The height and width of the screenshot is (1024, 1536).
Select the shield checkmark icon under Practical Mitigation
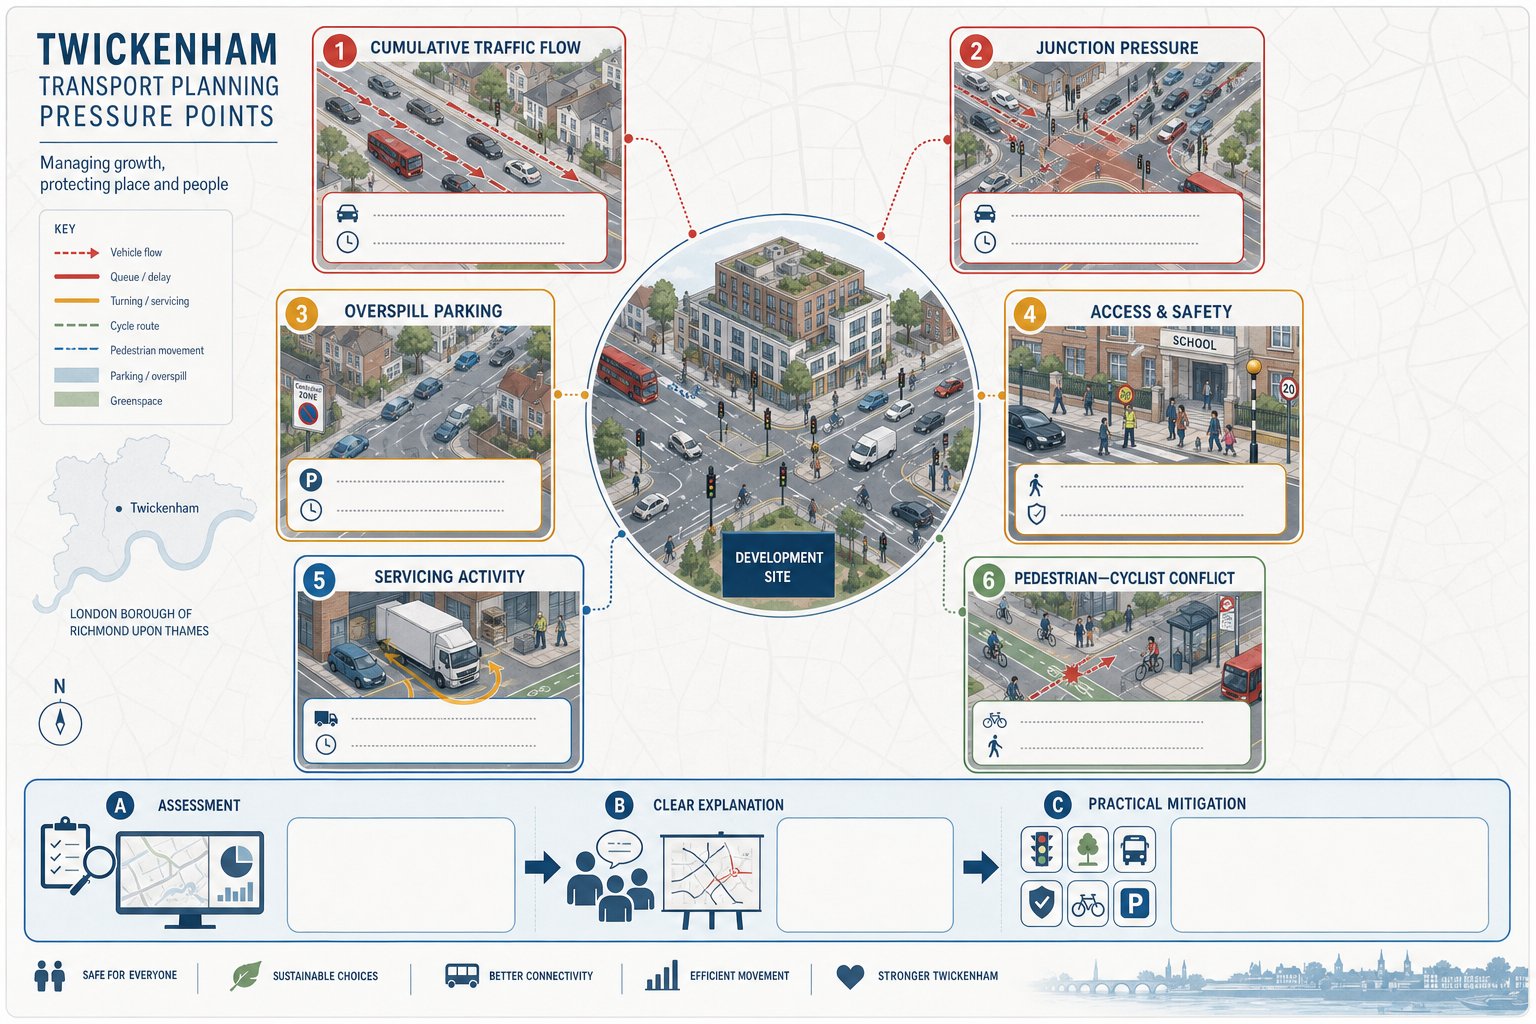(x=1041, y=904)
